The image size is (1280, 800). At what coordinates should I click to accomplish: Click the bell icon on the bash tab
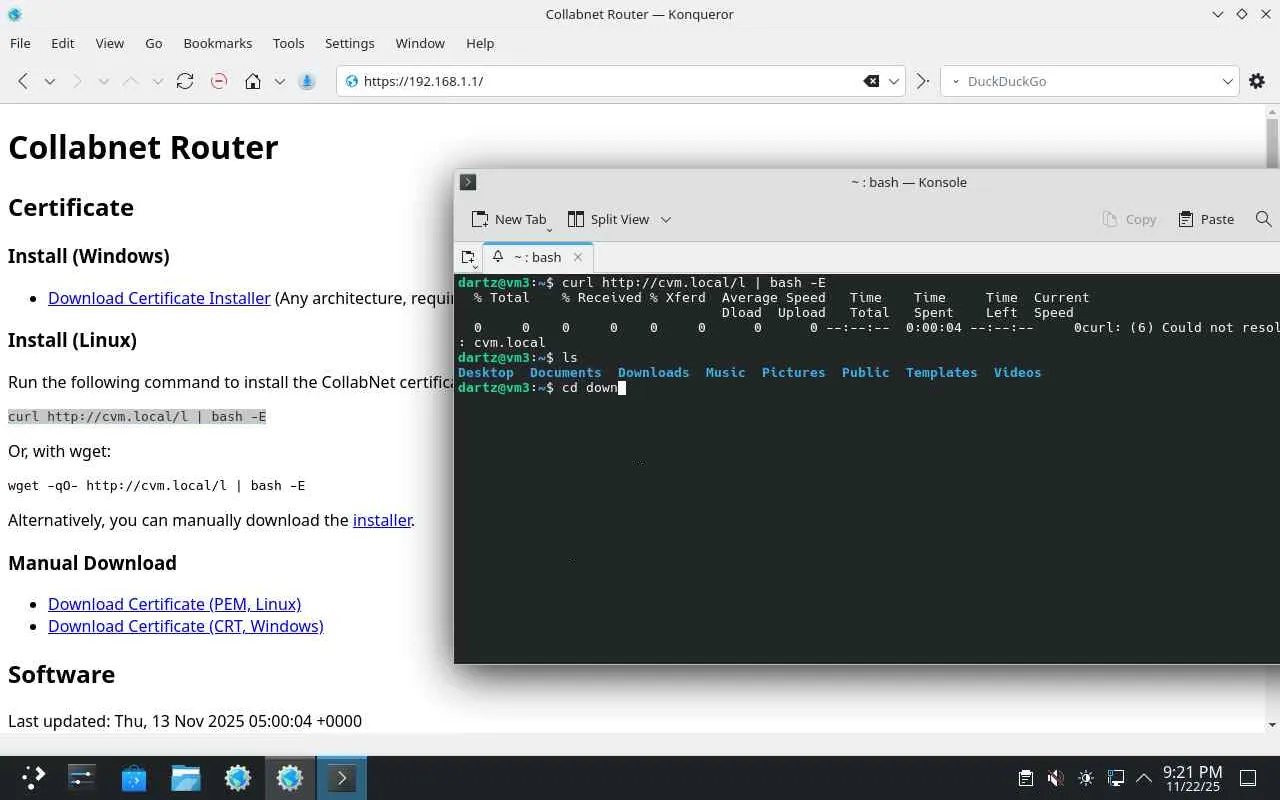(x=497, y=257)
